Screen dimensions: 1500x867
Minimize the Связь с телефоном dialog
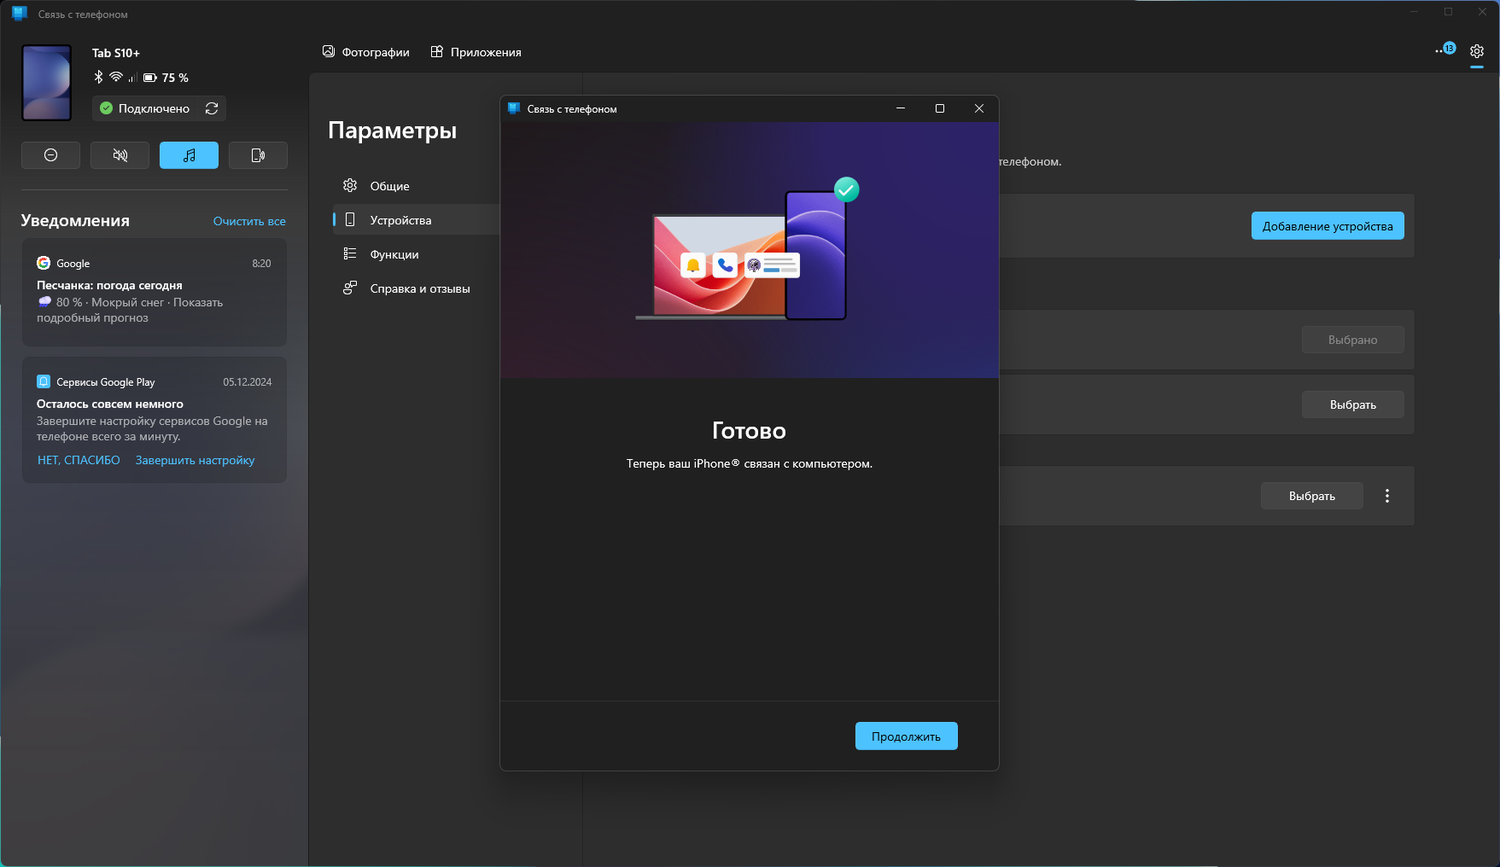(x=901, y=108)
